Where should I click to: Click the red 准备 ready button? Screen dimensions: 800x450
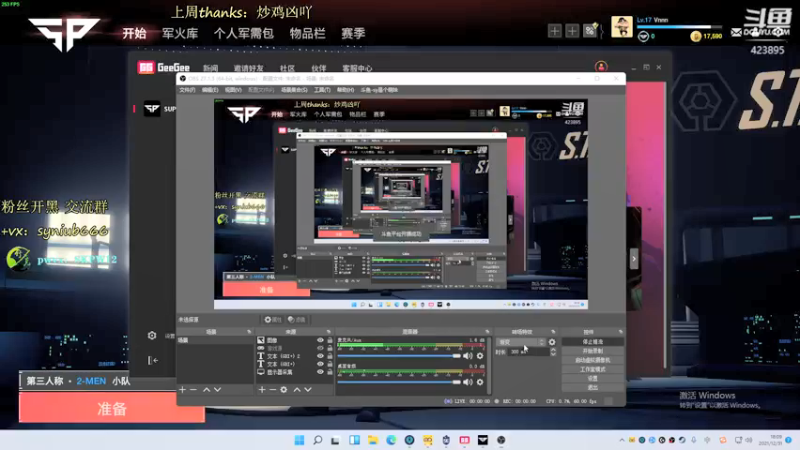coord(112,408)
